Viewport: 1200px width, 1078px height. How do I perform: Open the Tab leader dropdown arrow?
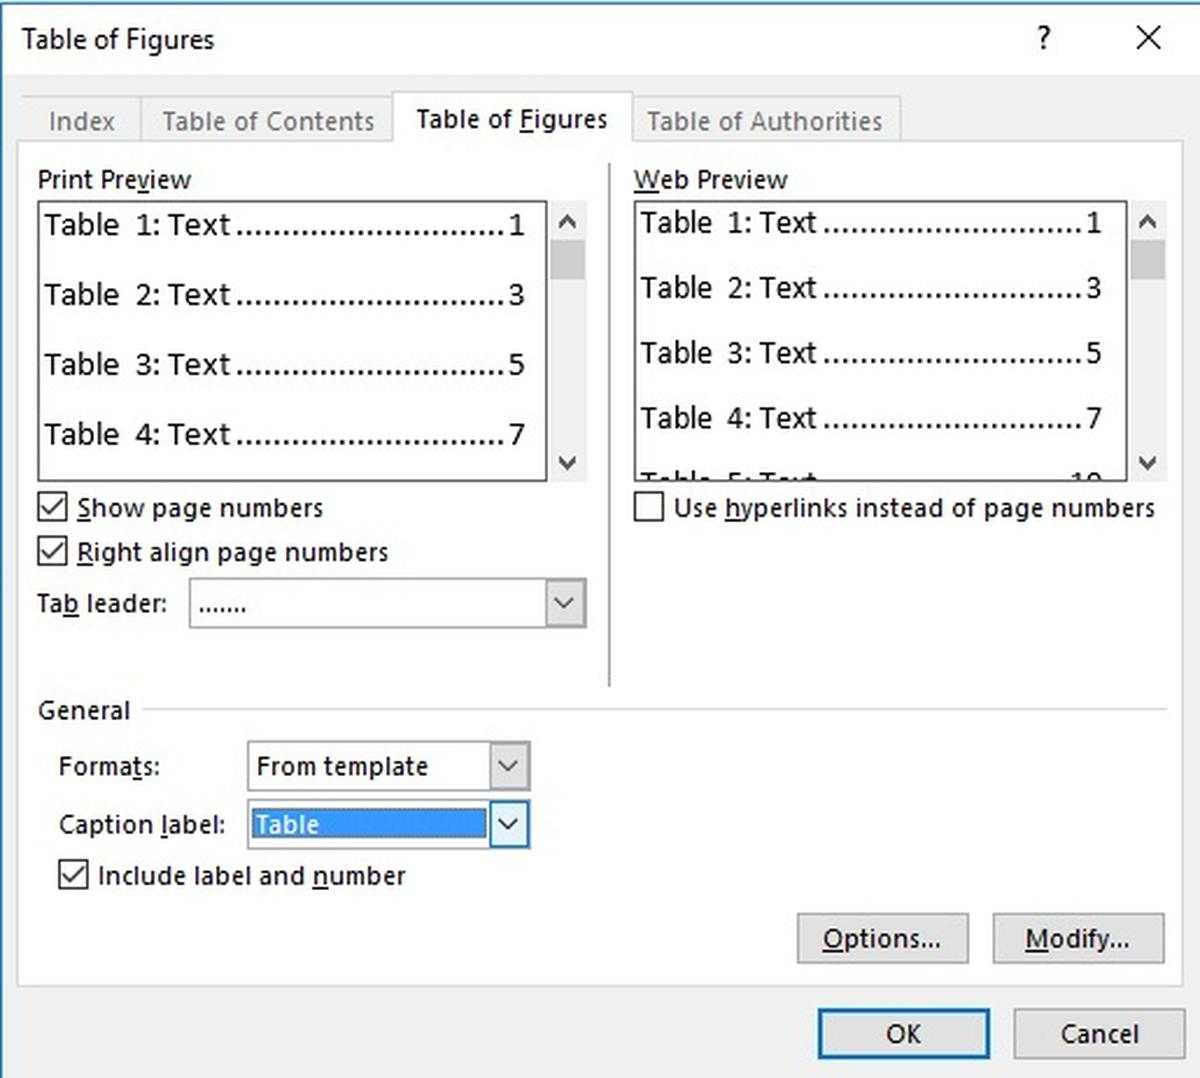564,604
